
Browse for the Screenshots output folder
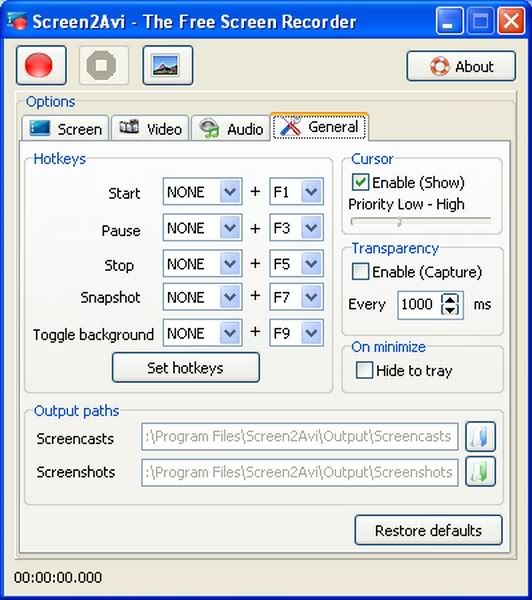480,472
